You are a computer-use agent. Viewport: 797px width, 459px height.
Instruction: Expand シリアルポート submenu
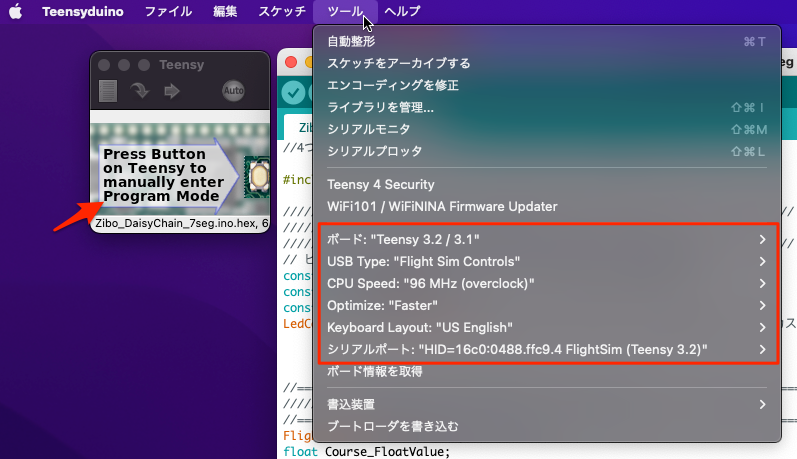[x=547, y=350]
